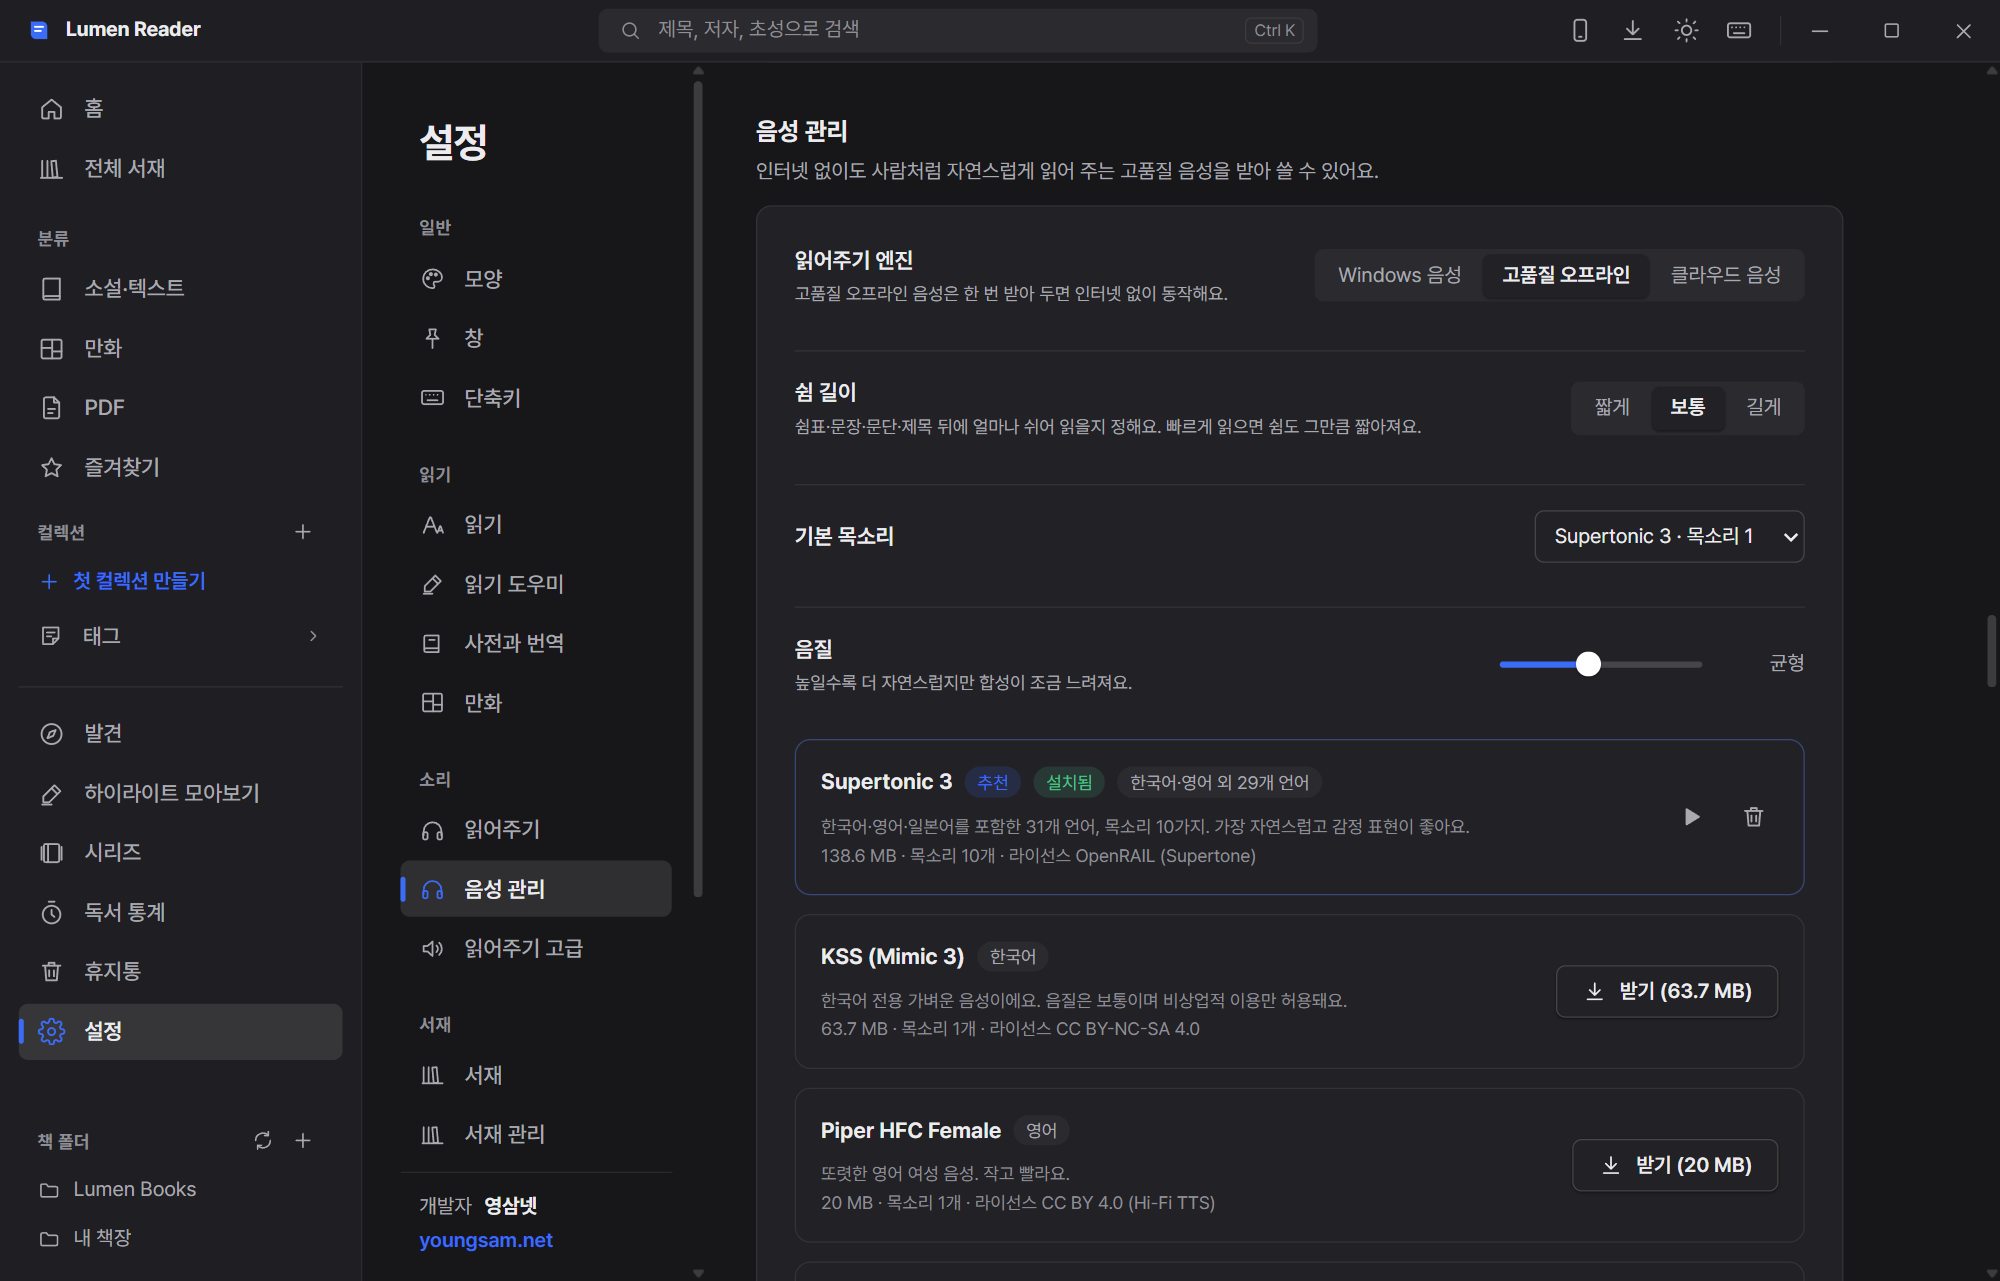Image resolution: width=2000 pixels, height=1281 pixels.
Task: Click the mobile device icon in title bar
Action: point(1580,30)
